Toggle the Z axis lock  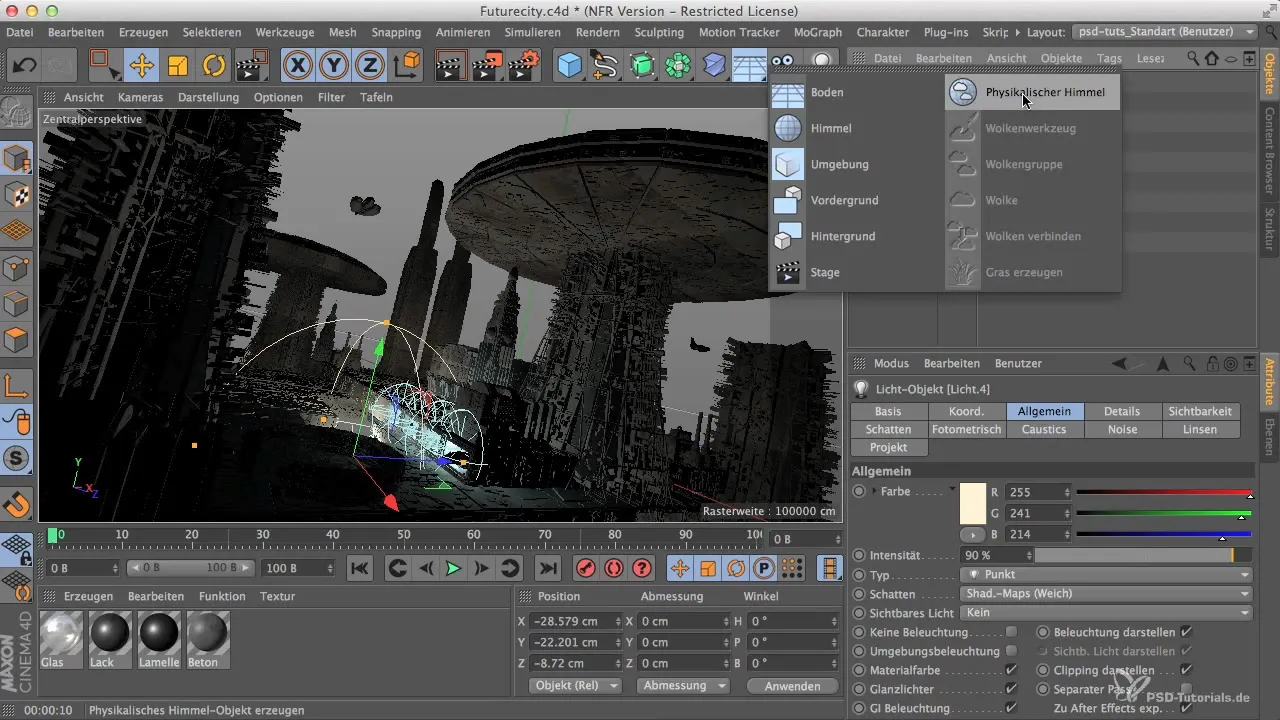369,66
